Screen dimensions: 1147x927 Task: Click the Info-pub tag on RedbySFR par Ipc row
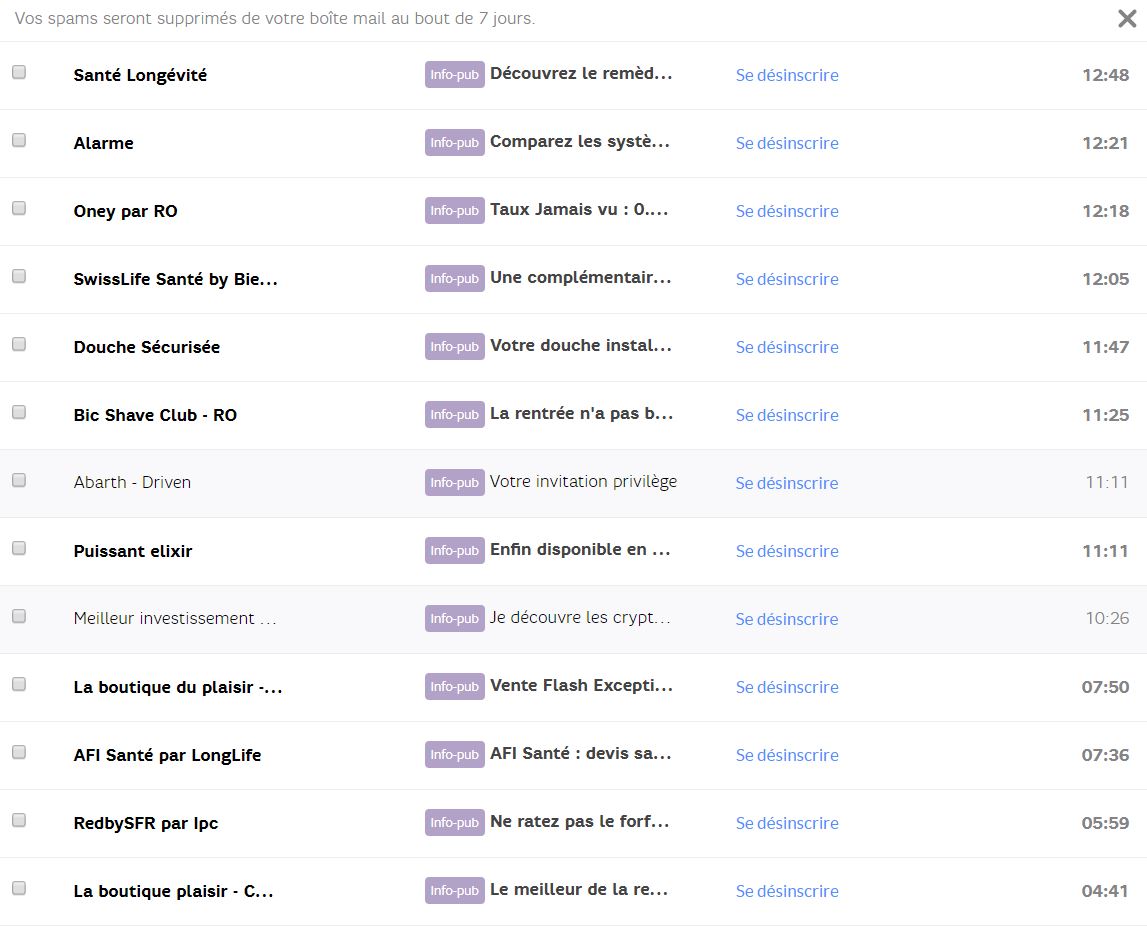coord(454,822)
